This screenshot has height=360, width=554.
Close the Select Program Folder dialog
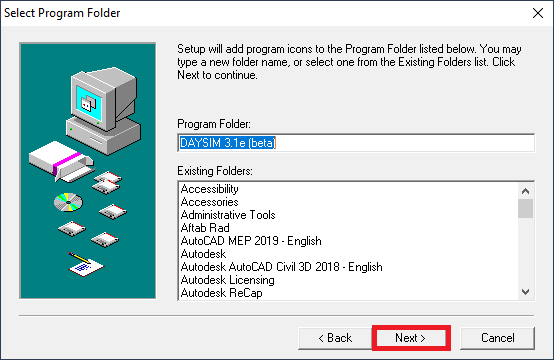click(x=538, y=13)
